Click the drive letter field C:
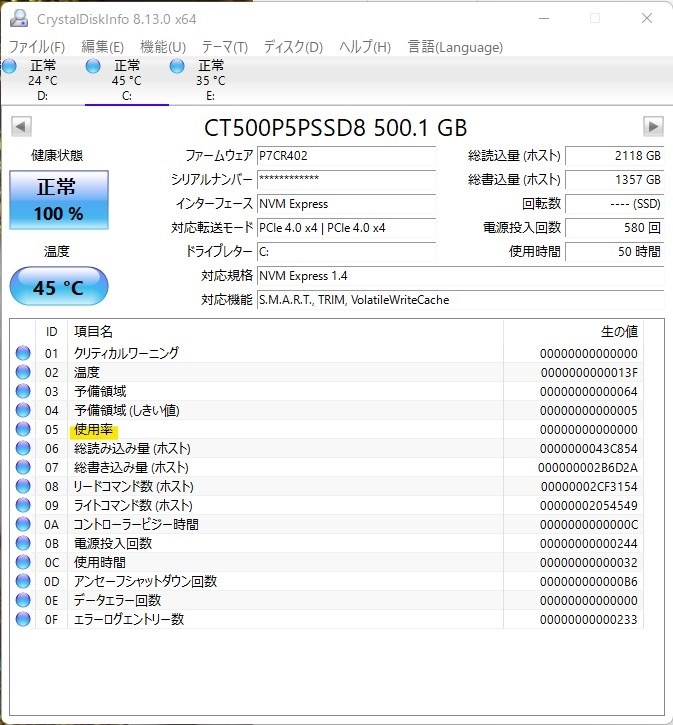Image resolution: width=673 pixels, height=725 pixels. coord(346,252)
